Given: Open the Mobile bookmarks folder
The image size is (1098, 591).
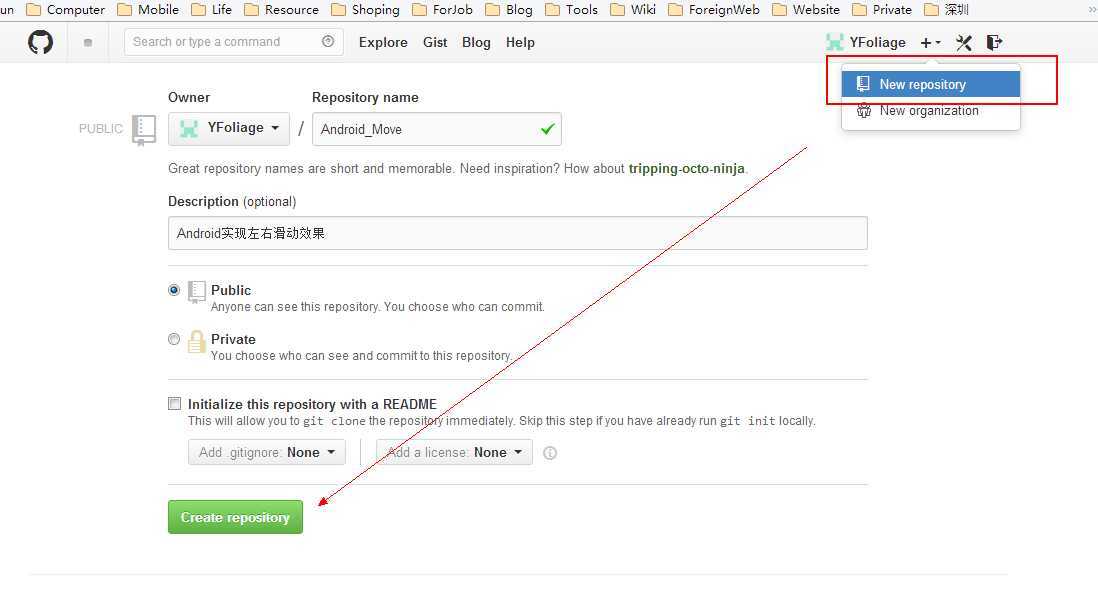Looking at the screenshot, I should point(148,10).
